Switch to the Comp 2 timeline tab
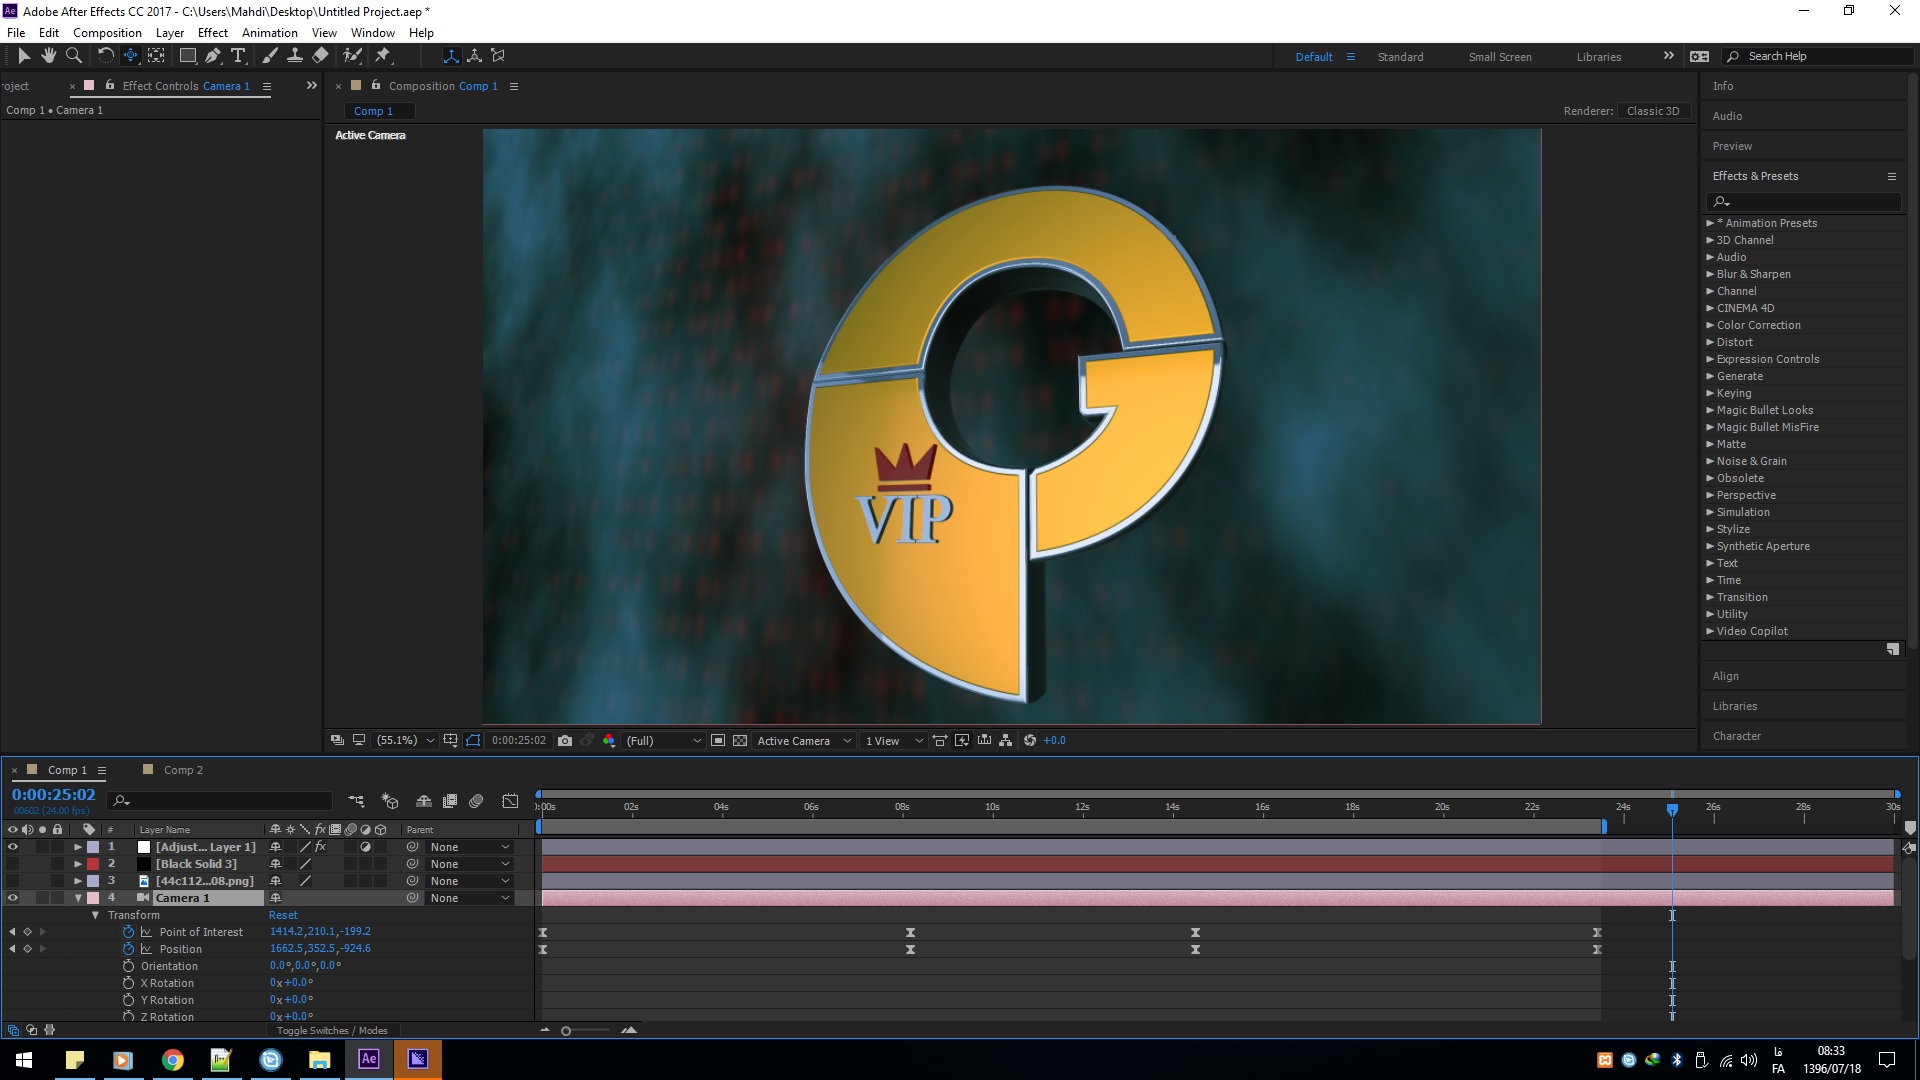The height and width of the screenshot is (1080, 1920). pyautogui.click(x=183, y=770)
